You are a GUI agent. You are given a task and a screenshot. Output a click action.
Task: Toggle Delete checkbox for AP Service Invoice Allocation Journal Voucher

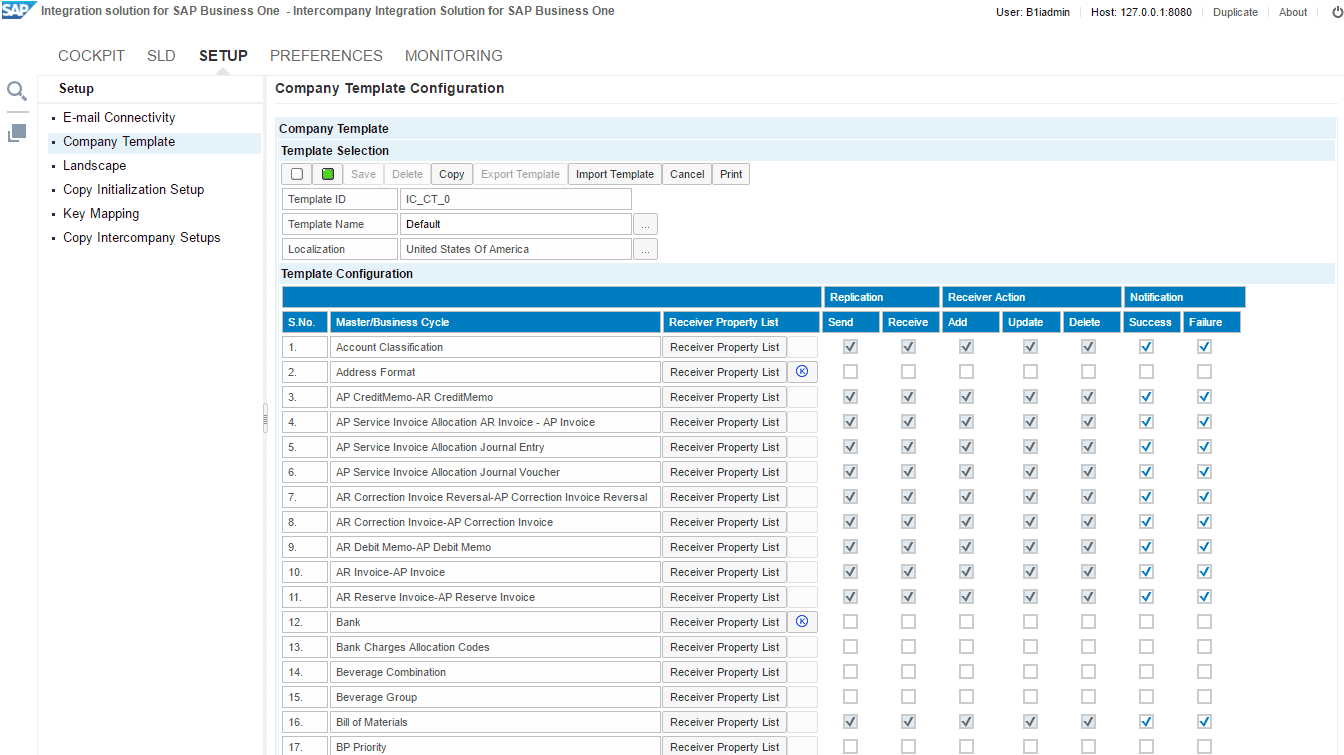1089,472
